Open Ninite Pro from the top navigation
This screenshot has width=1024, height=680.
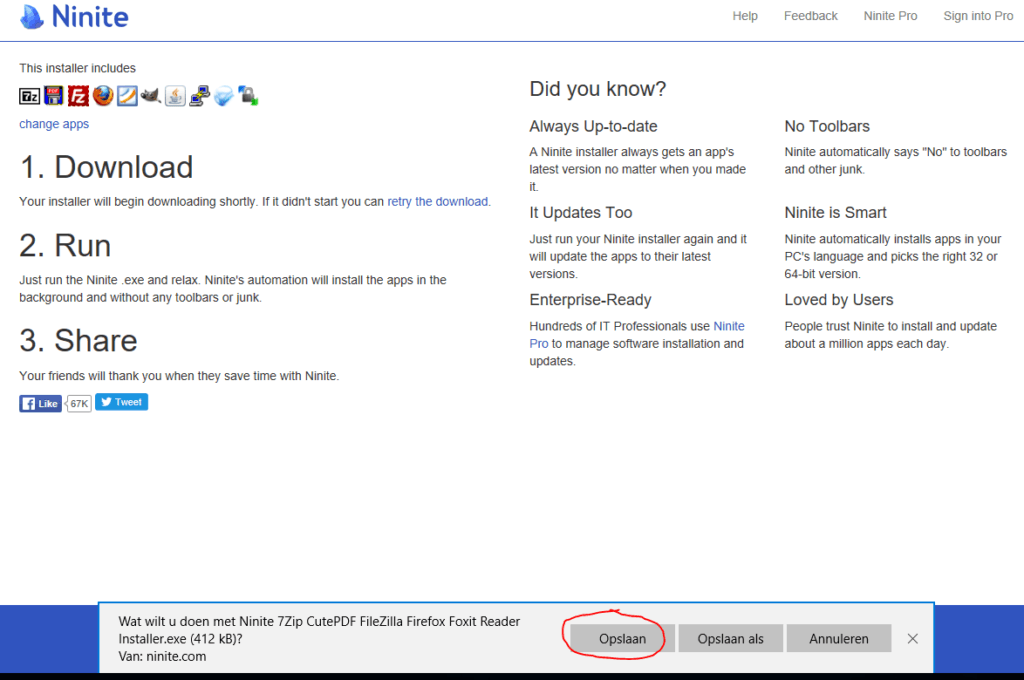[x=890, y=16]
